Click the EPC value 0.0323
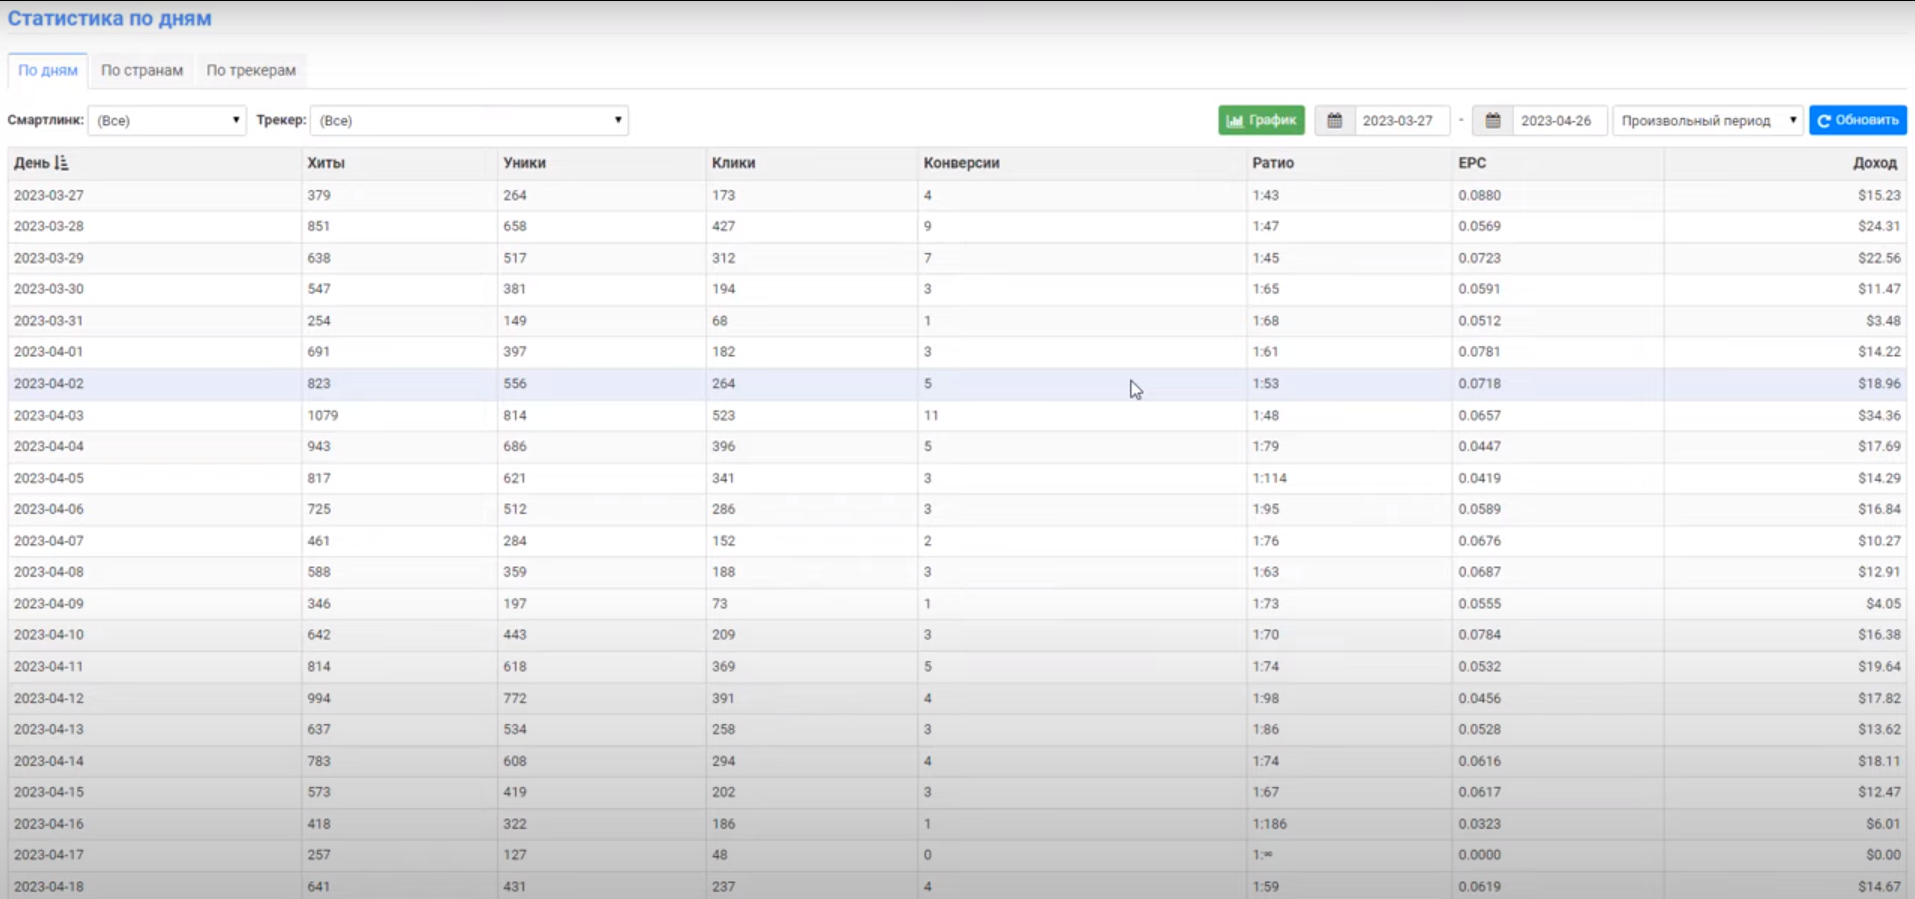1915x899 pixels. [1479, 824]
